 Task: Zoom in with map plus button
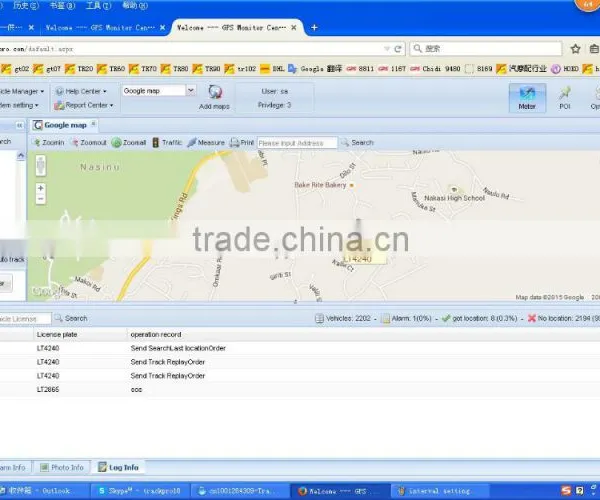point(41,188)
